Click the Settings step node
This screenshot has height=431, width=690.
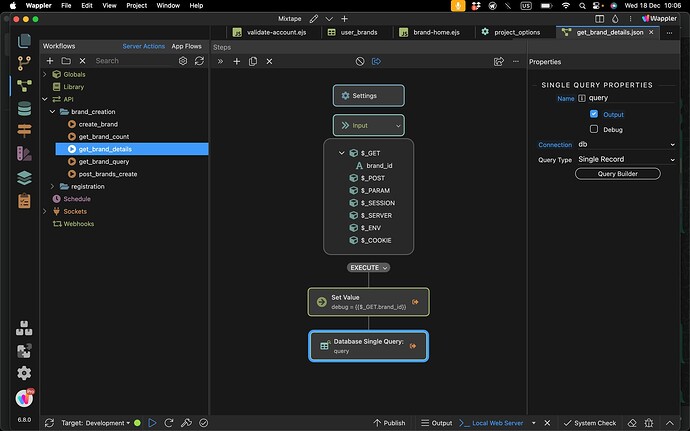pyautogui.click(x=368, y=96)
